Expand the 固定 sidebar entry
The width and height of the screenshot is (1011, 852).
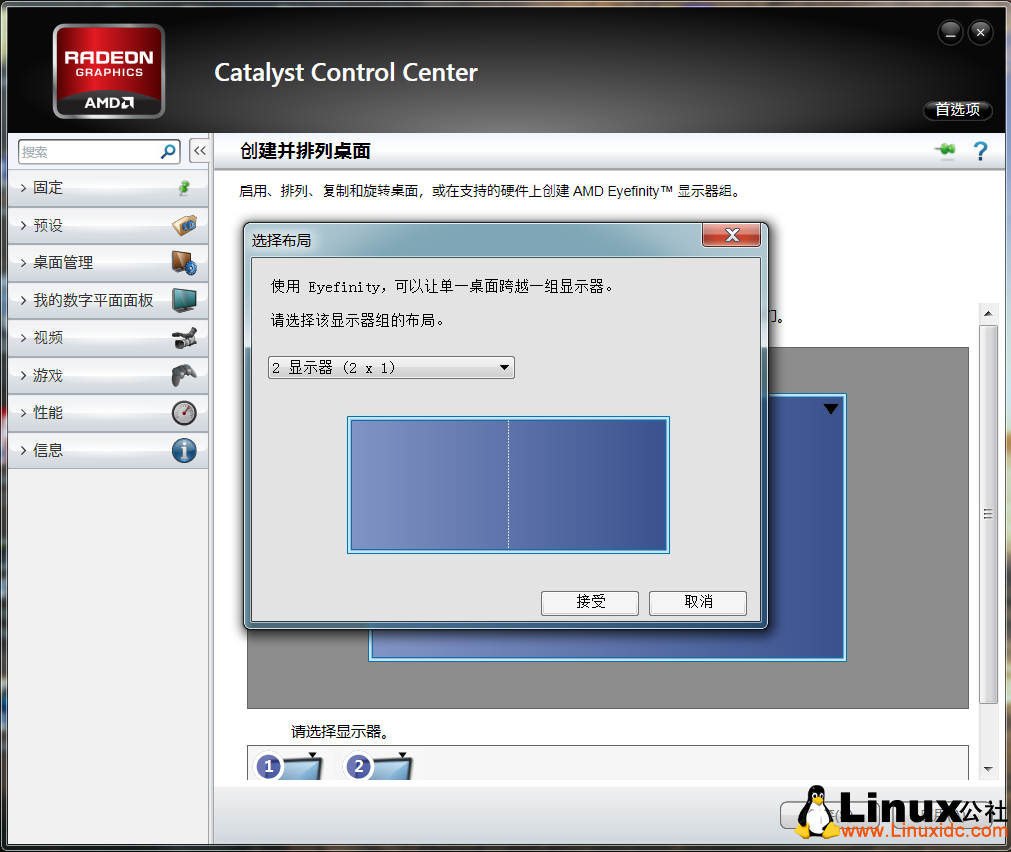pyautogui.click(x=45, y=187)
